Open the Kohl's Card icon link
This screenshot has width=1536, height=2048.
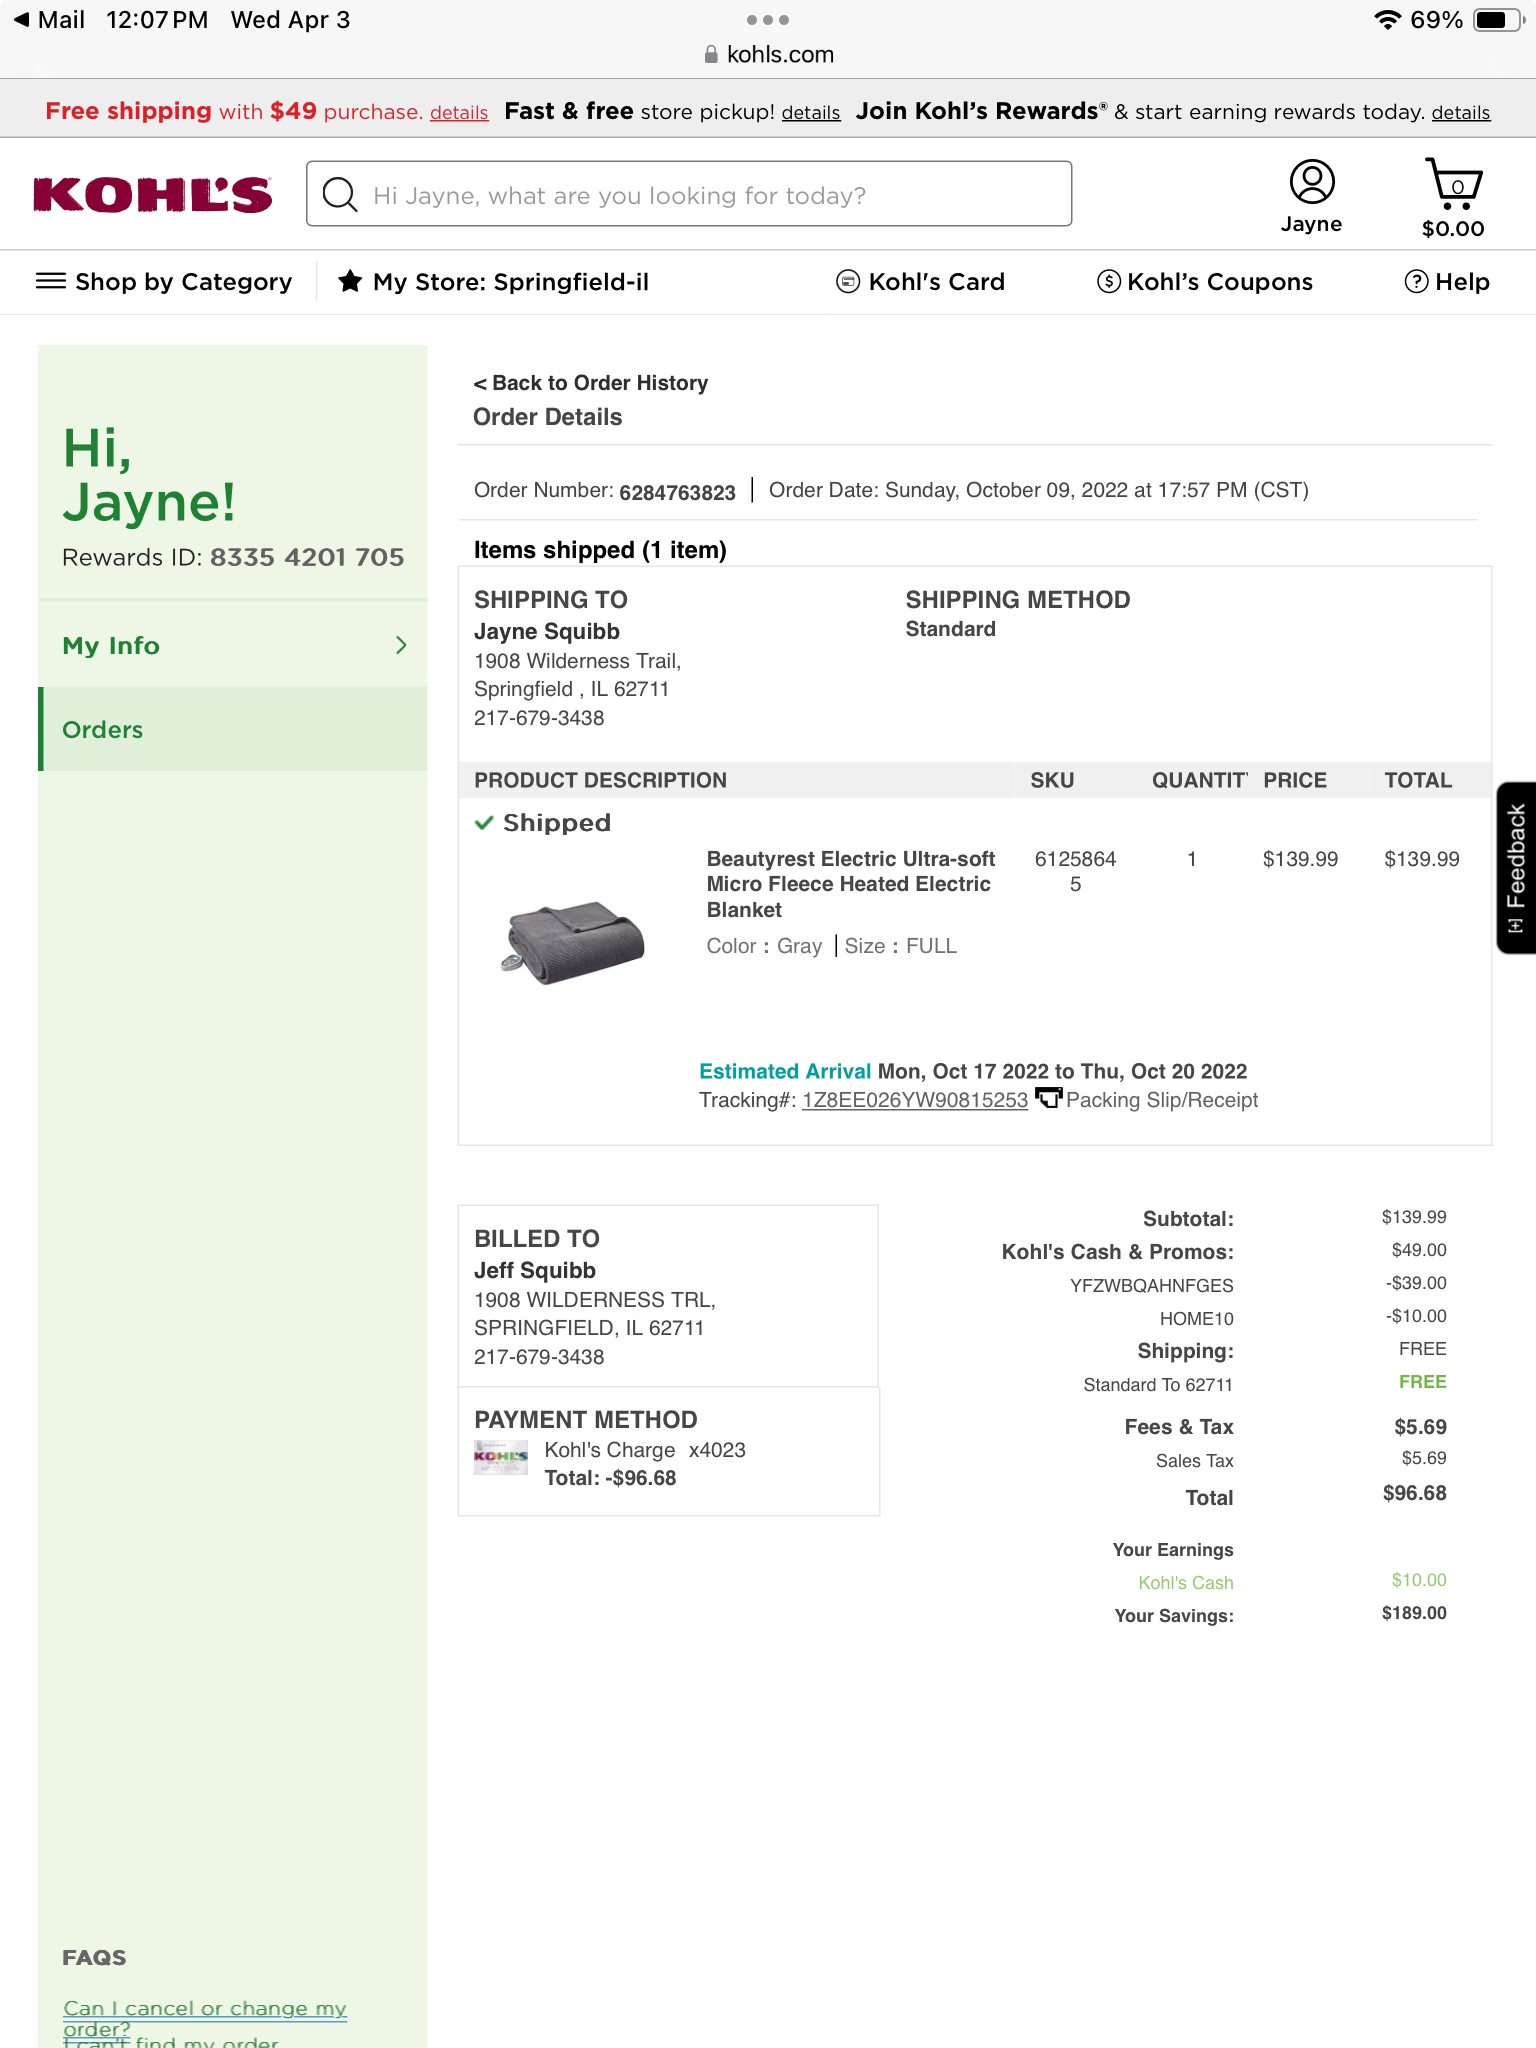(x=848, y=282)
